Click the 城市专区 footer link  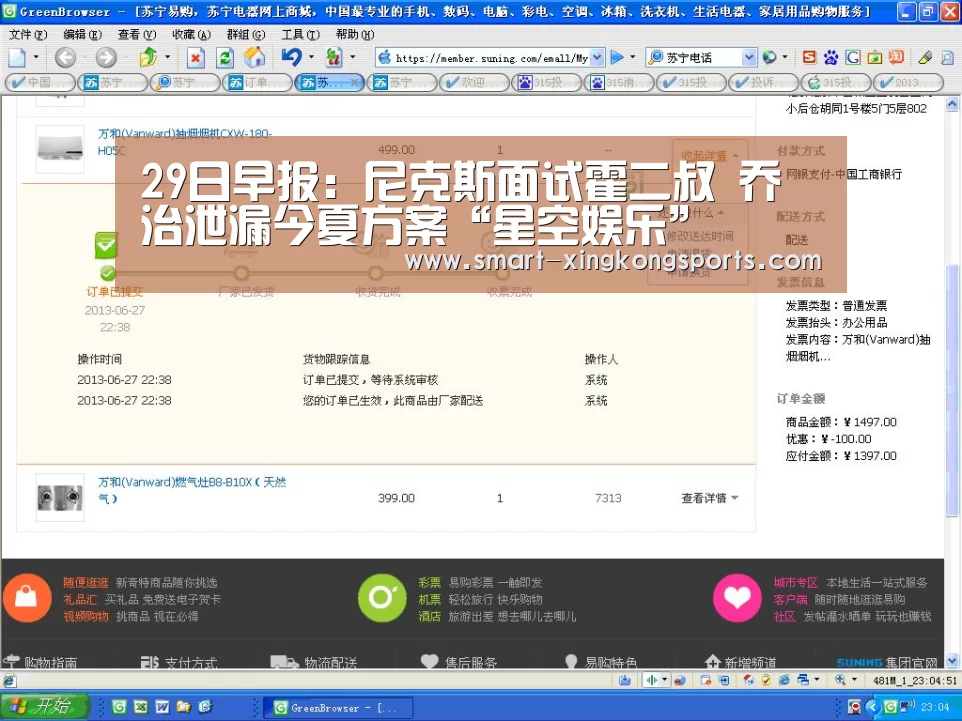pos(796,582)
